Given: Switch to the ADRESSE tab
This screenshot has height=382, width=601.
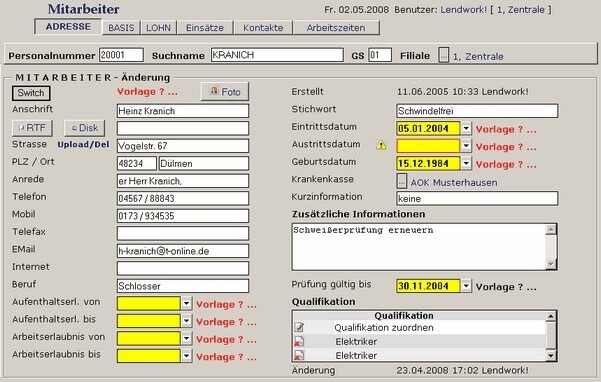Looking at the screenshot, I should pyautogui.click(x=68, y=26).
